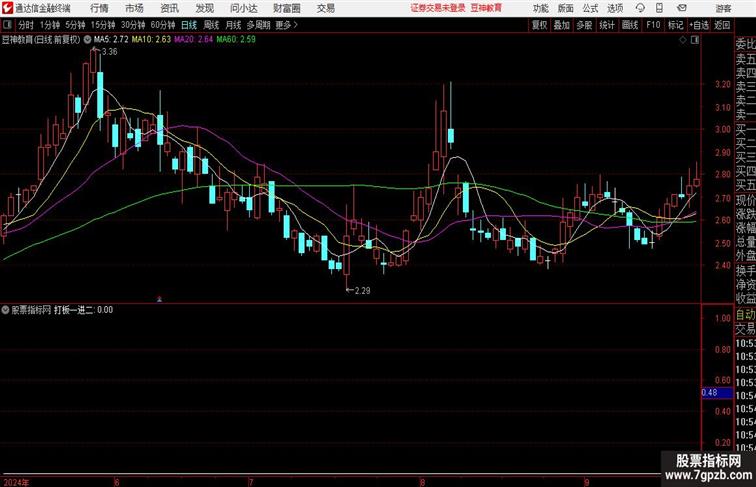Open the 财富圈 menu
This screenshot has width=756, height=487.
point(286,8)
